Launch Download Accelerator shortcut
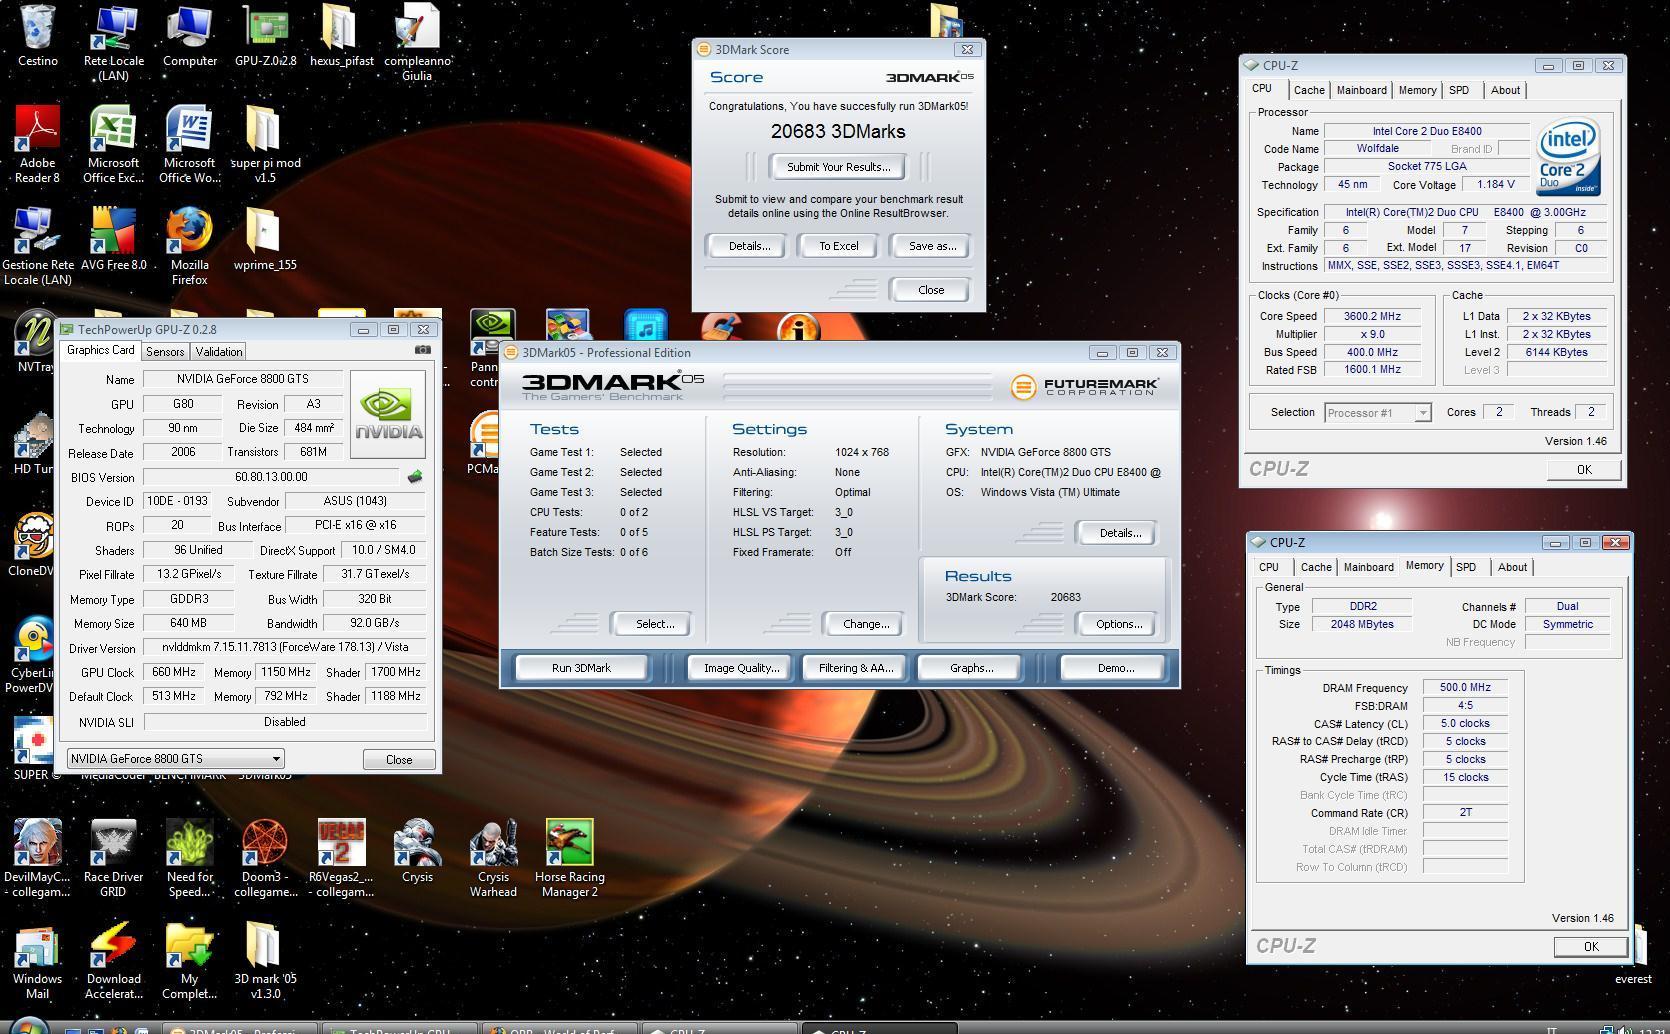Image resolution: width=1670 pixels, height=1034 pixels. [x=113, y=960]
